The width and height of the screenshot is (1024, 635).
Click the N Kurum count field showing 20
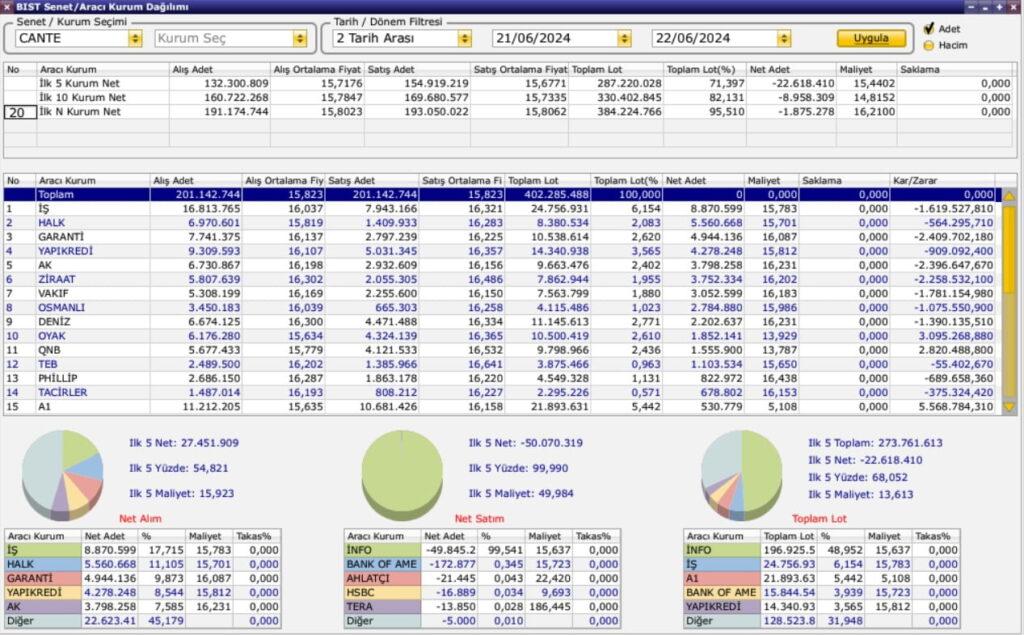[x=20, y=112]
